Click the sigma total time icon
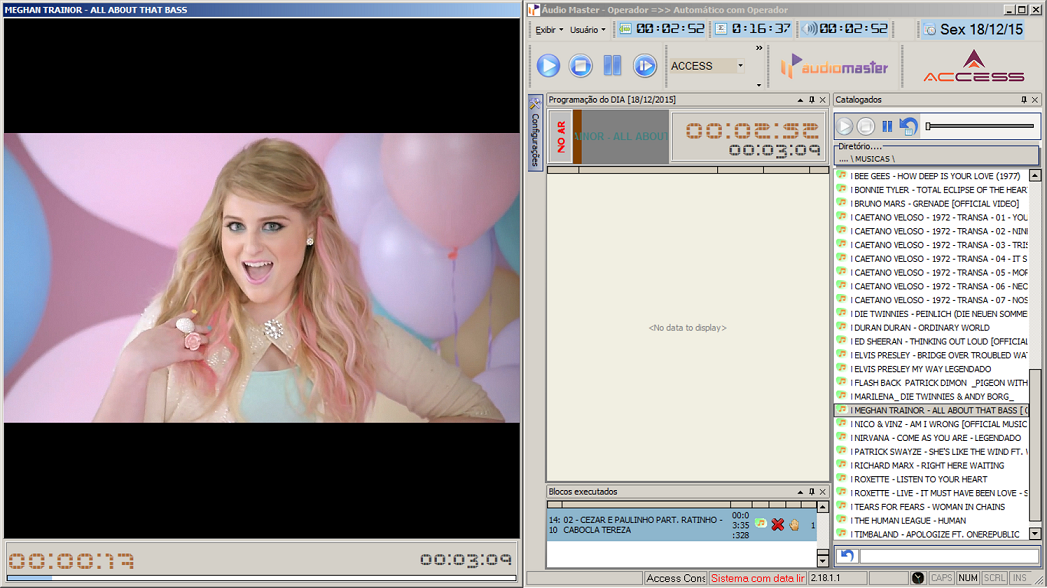Screen dimensions: 1047x588 point(721,29)
